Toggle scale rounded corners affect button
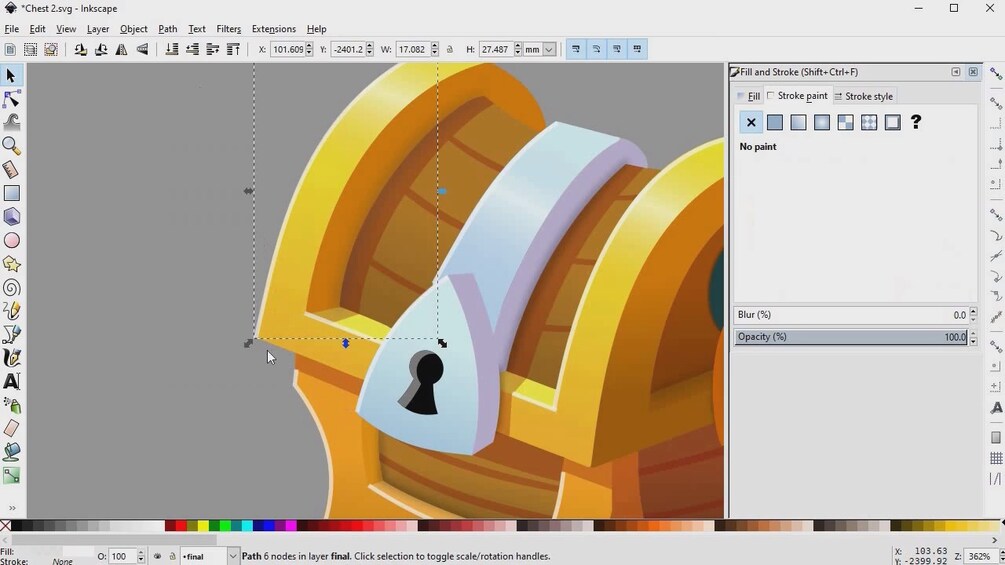Viewport: 1005px width, 565px height. click(596, 49)
